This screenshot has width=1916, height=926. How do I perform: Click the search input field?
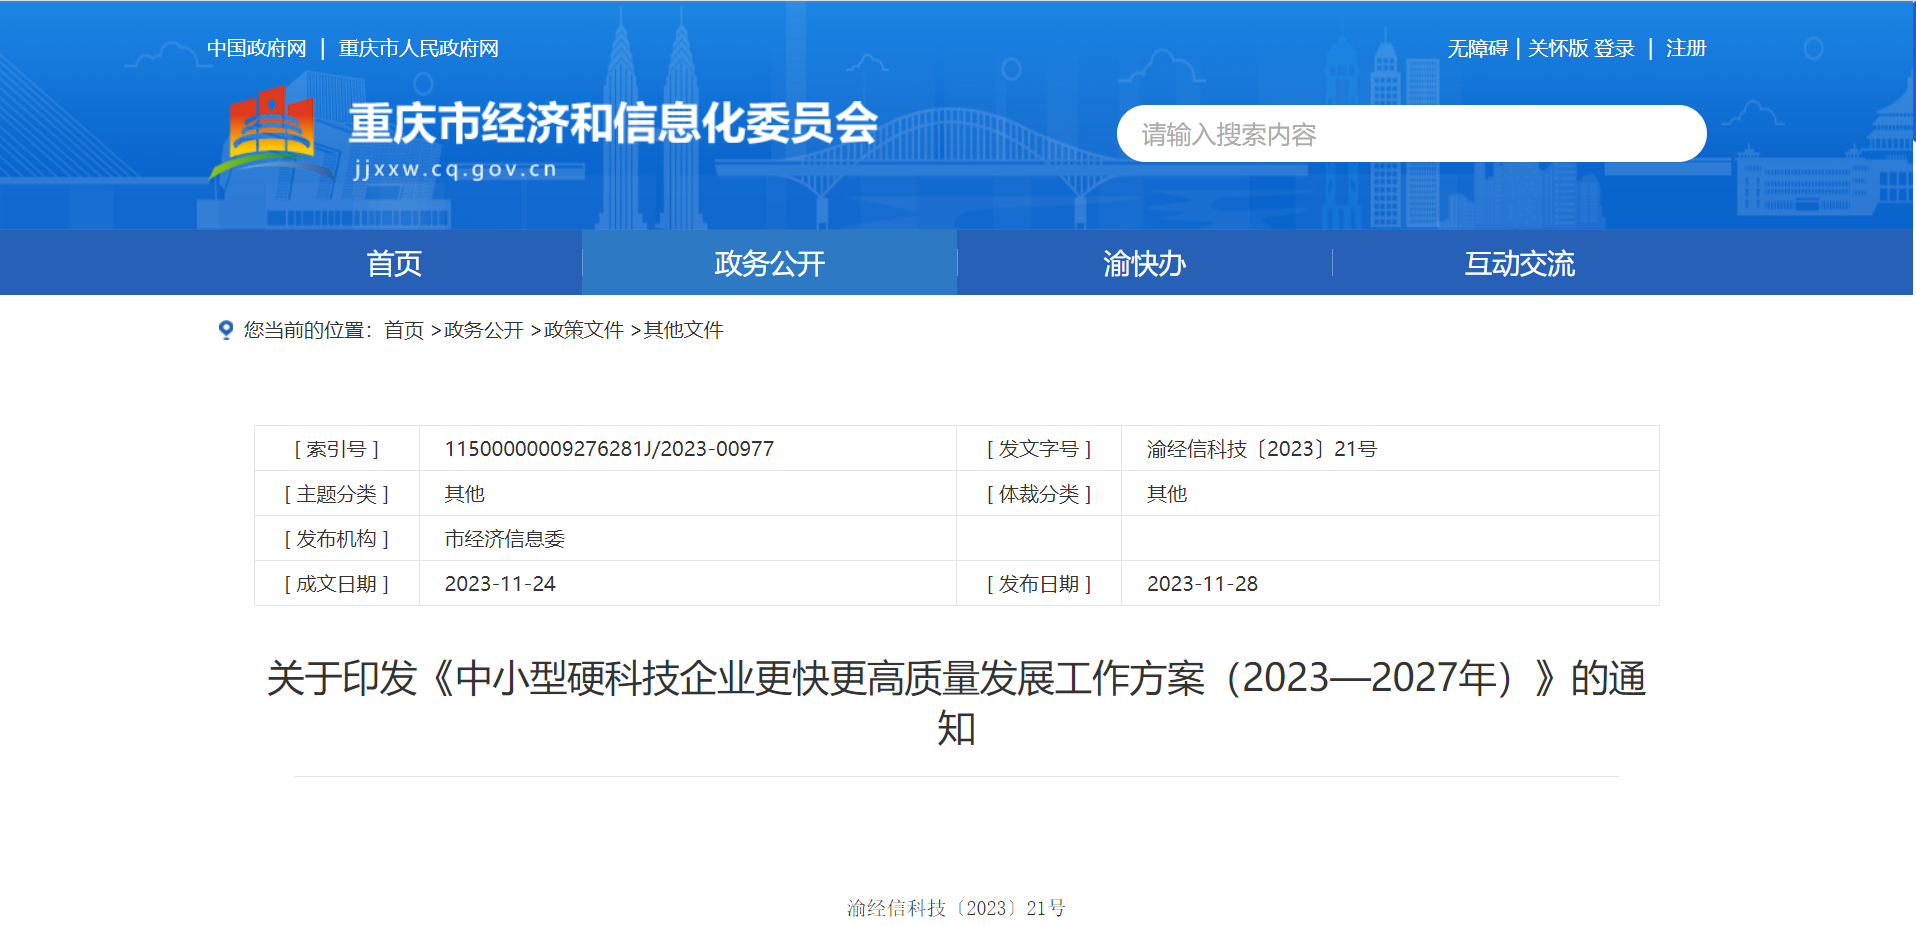pos(1410,134)
